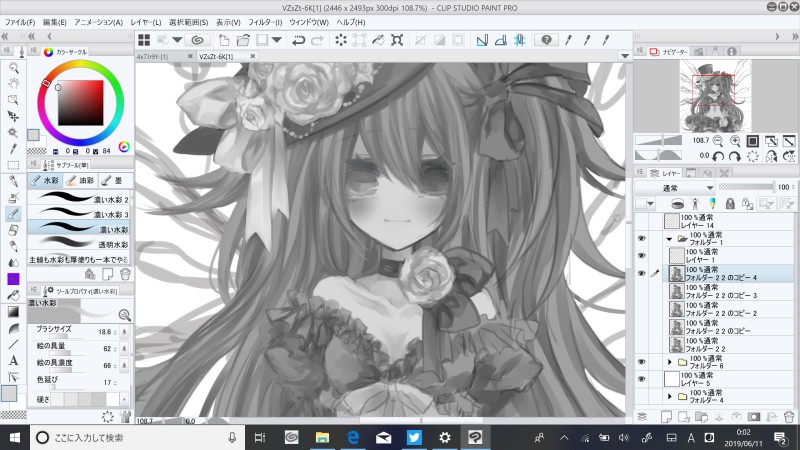Select the rectangular selection marquee tool
800x450 pixels.
pyautogui.click(x=13, y=165)
